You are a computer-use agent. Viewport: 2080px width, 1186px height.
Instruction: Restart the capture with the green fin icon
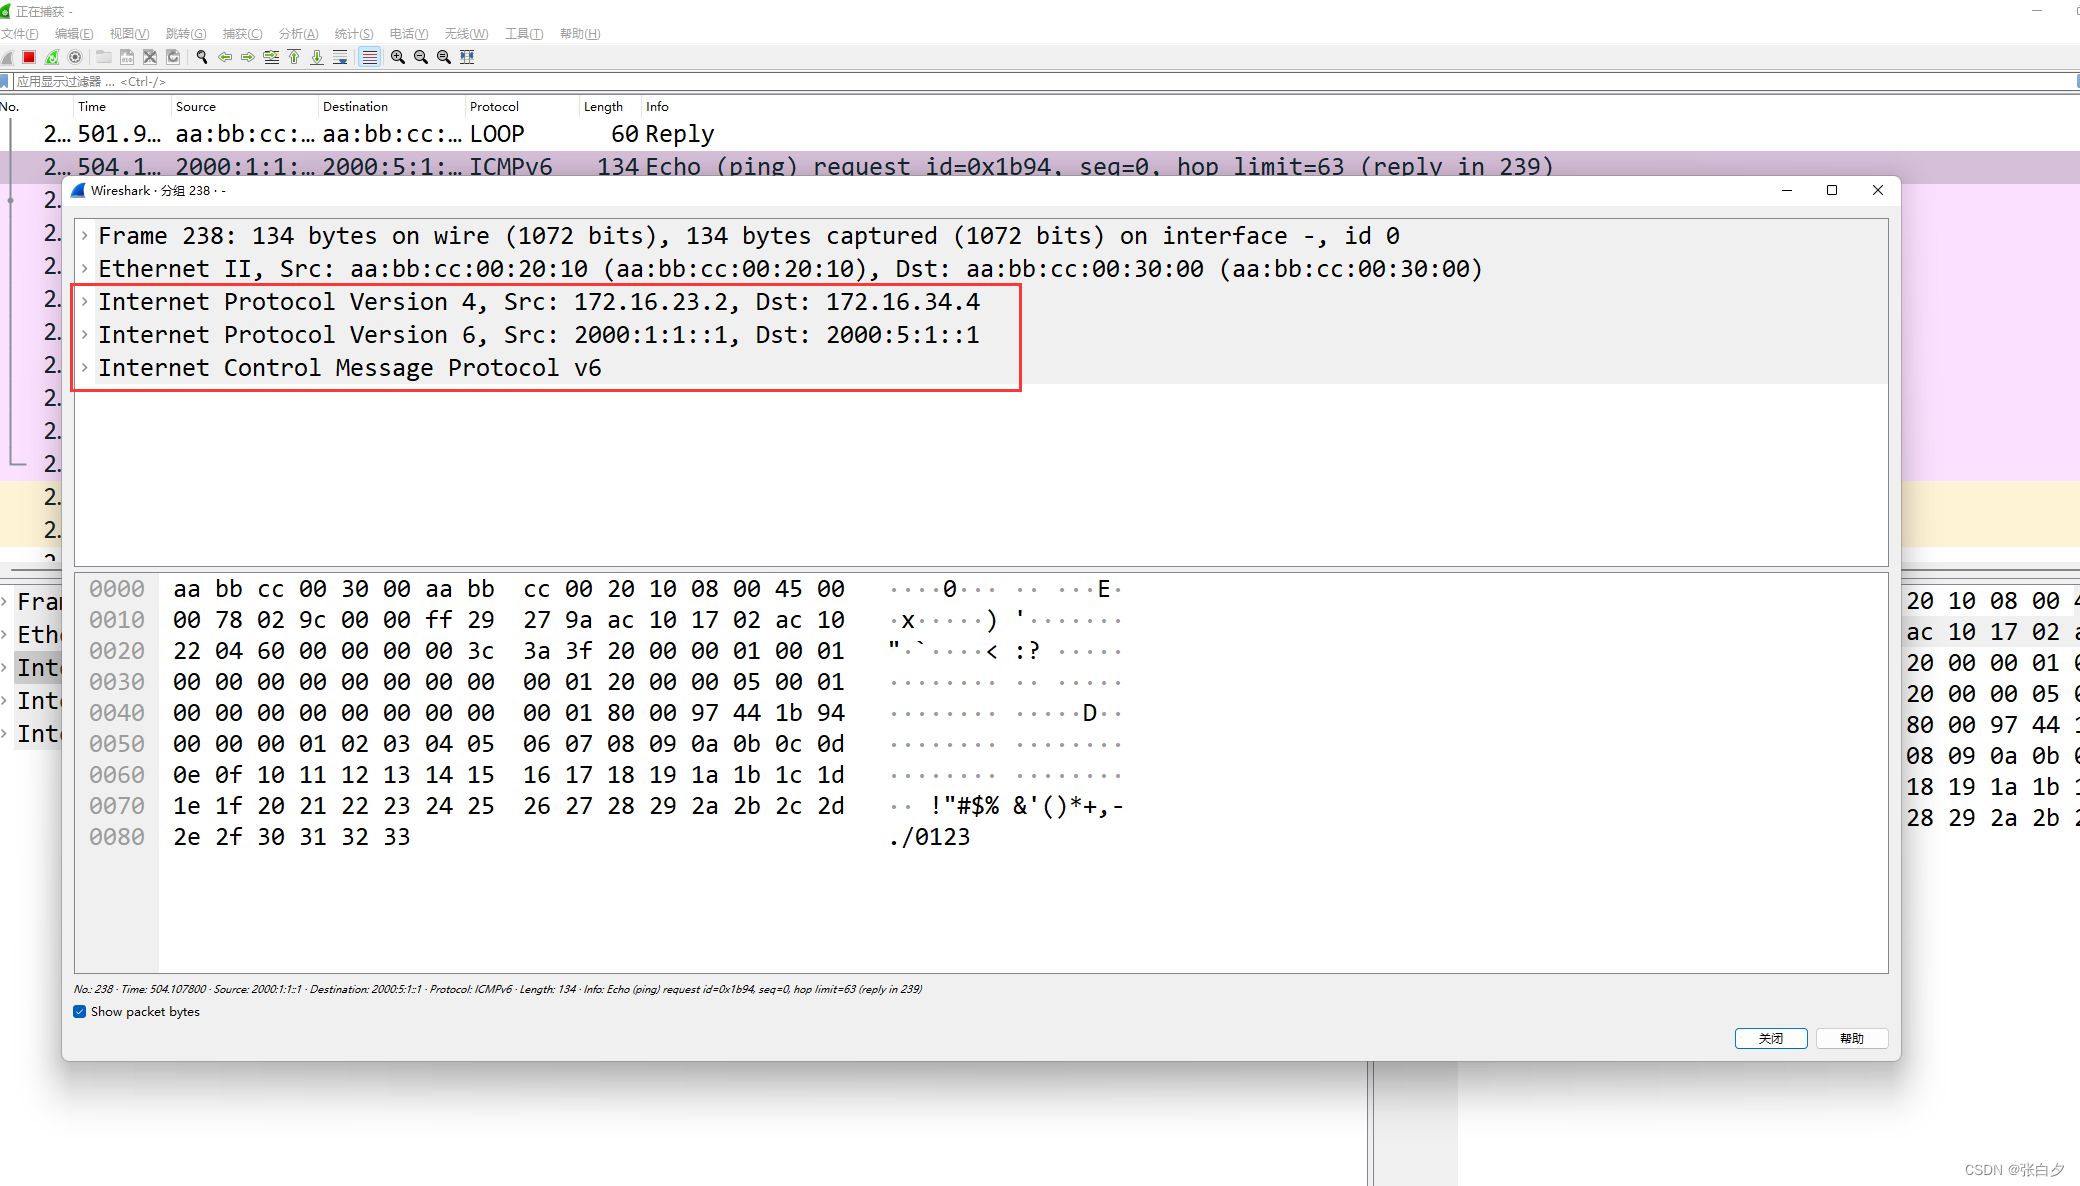[x=52, y=57]
